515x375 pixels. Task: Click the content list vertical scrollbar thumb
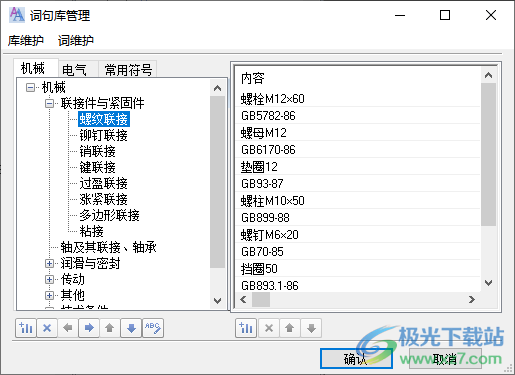tap(488, 155)
